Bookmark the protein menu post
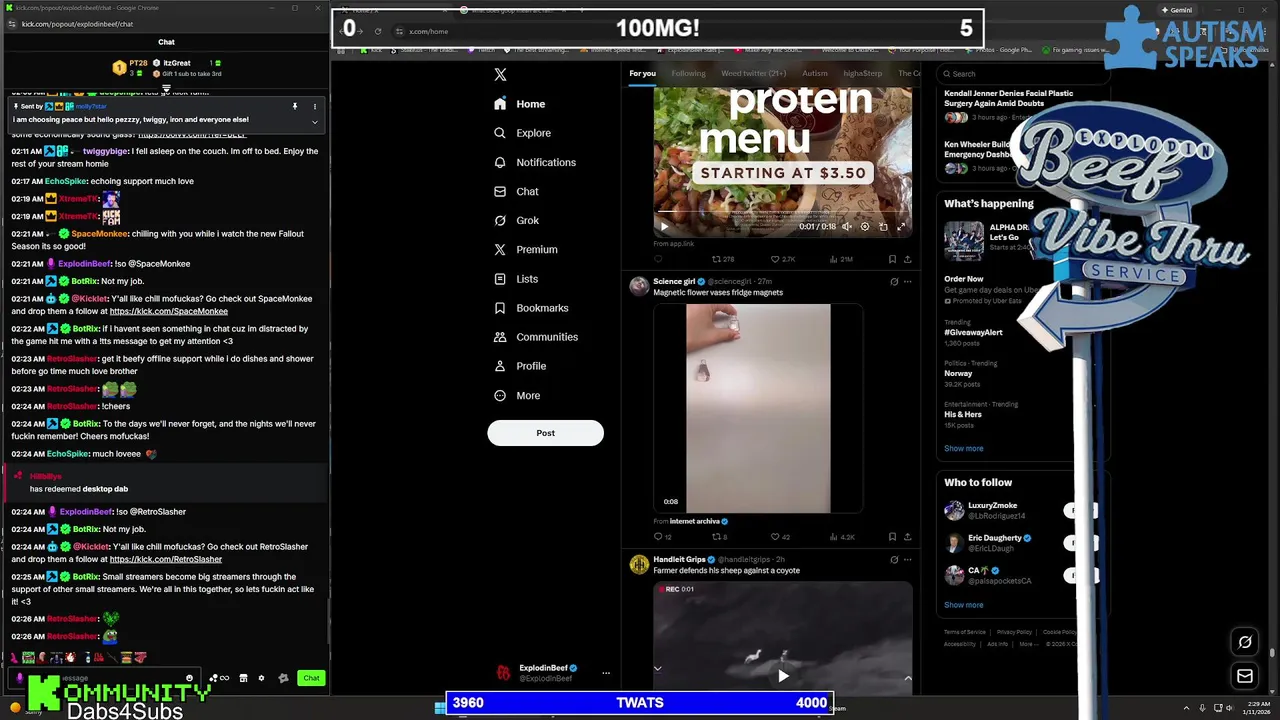 pos(892,259)
